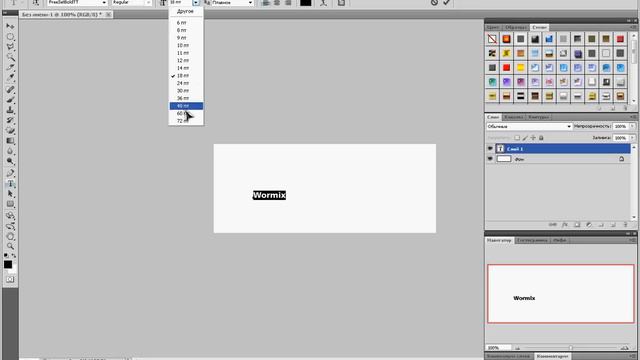The height and width of the screenshot is (360, 640).
Task: Select the Dodge tool
Action: point(10,161)
